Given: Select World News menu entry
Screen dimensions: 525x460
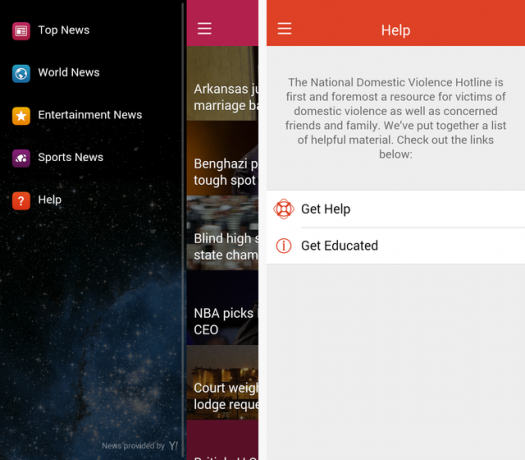Looking at the screenshot, I should [x=69, y=72].
